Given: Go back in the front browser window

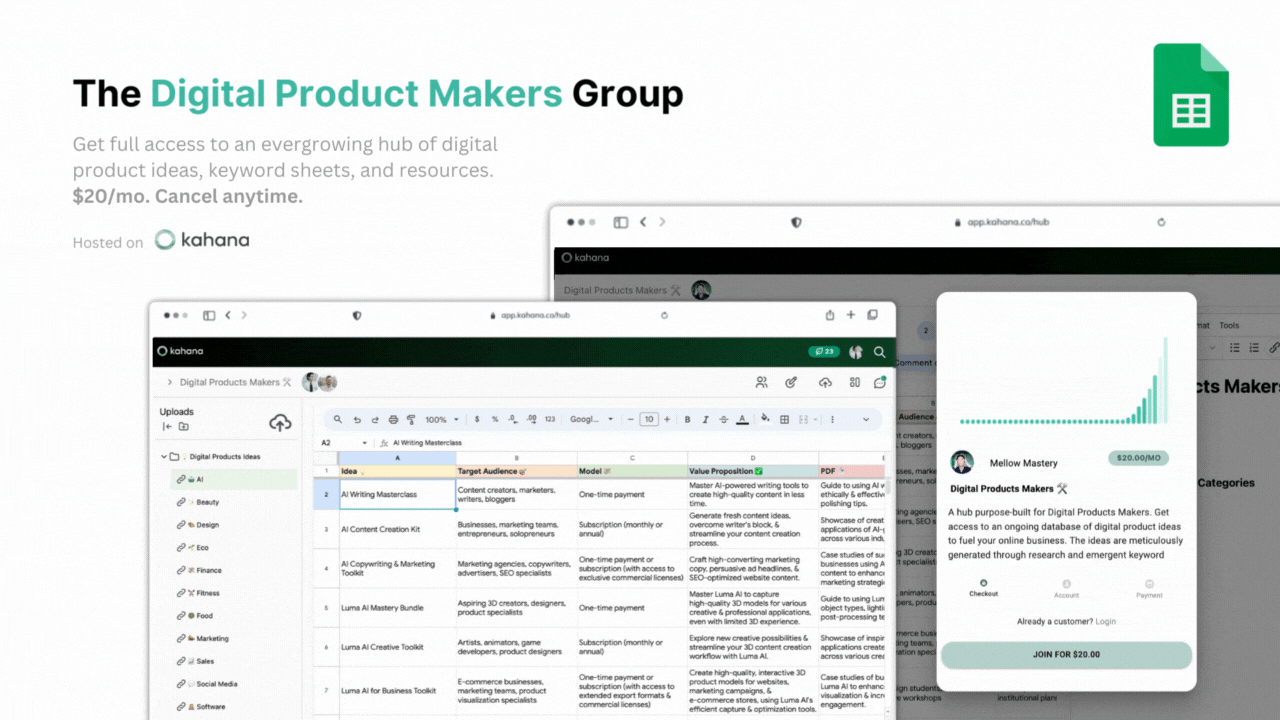Looking at the screenshot, I should pyautogui.click(x=228, y=315).
